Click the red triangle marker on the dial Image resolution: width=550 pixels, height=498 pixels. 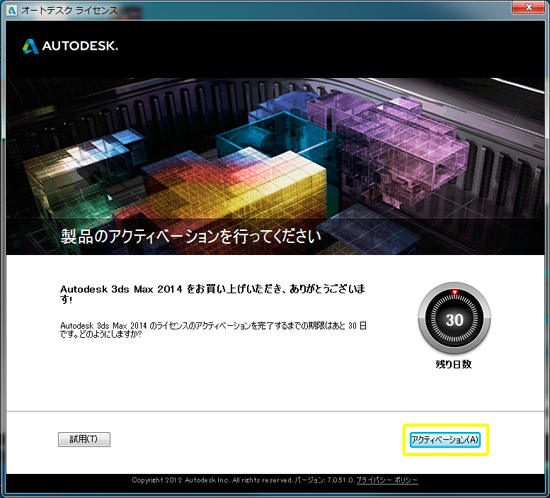click(x=454, y=292)
